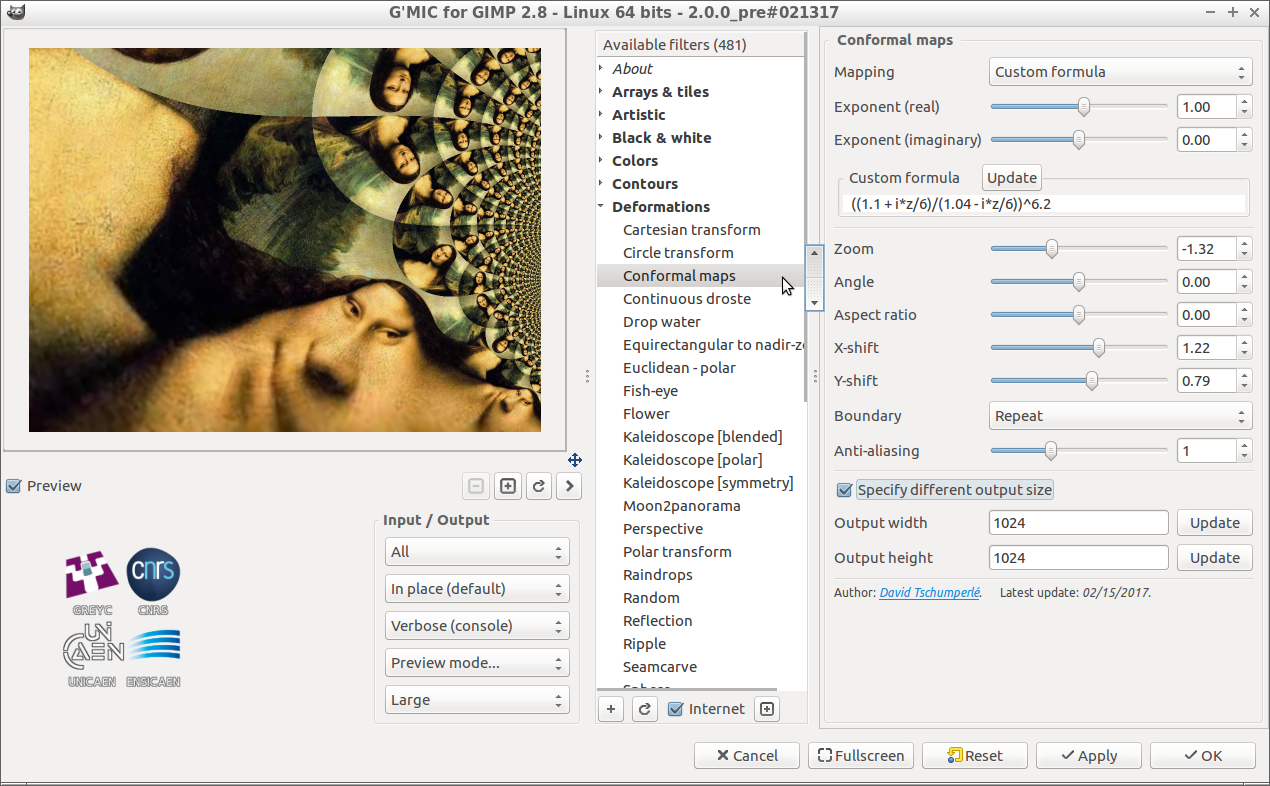Open the In place (default) output dropdown
The image size is (1270, 786).
(477, 589)
